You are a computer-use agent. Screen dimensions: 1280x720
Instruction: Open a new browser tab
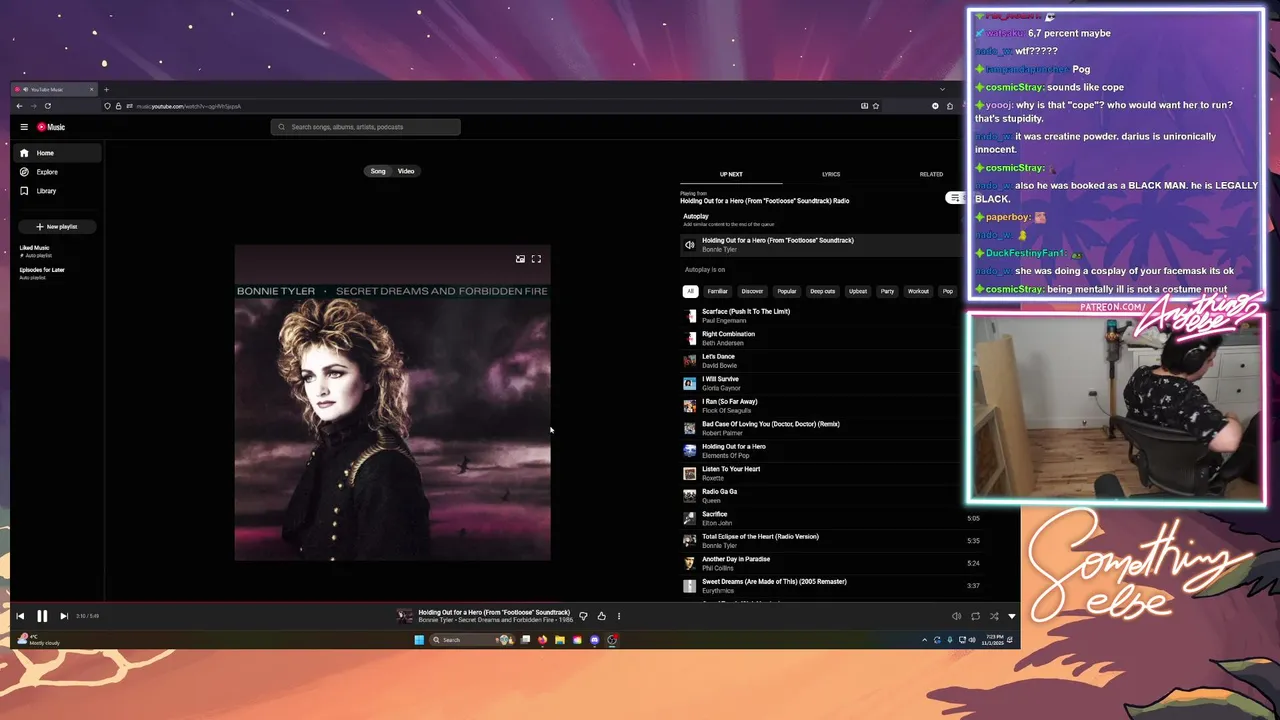[106, 90]
